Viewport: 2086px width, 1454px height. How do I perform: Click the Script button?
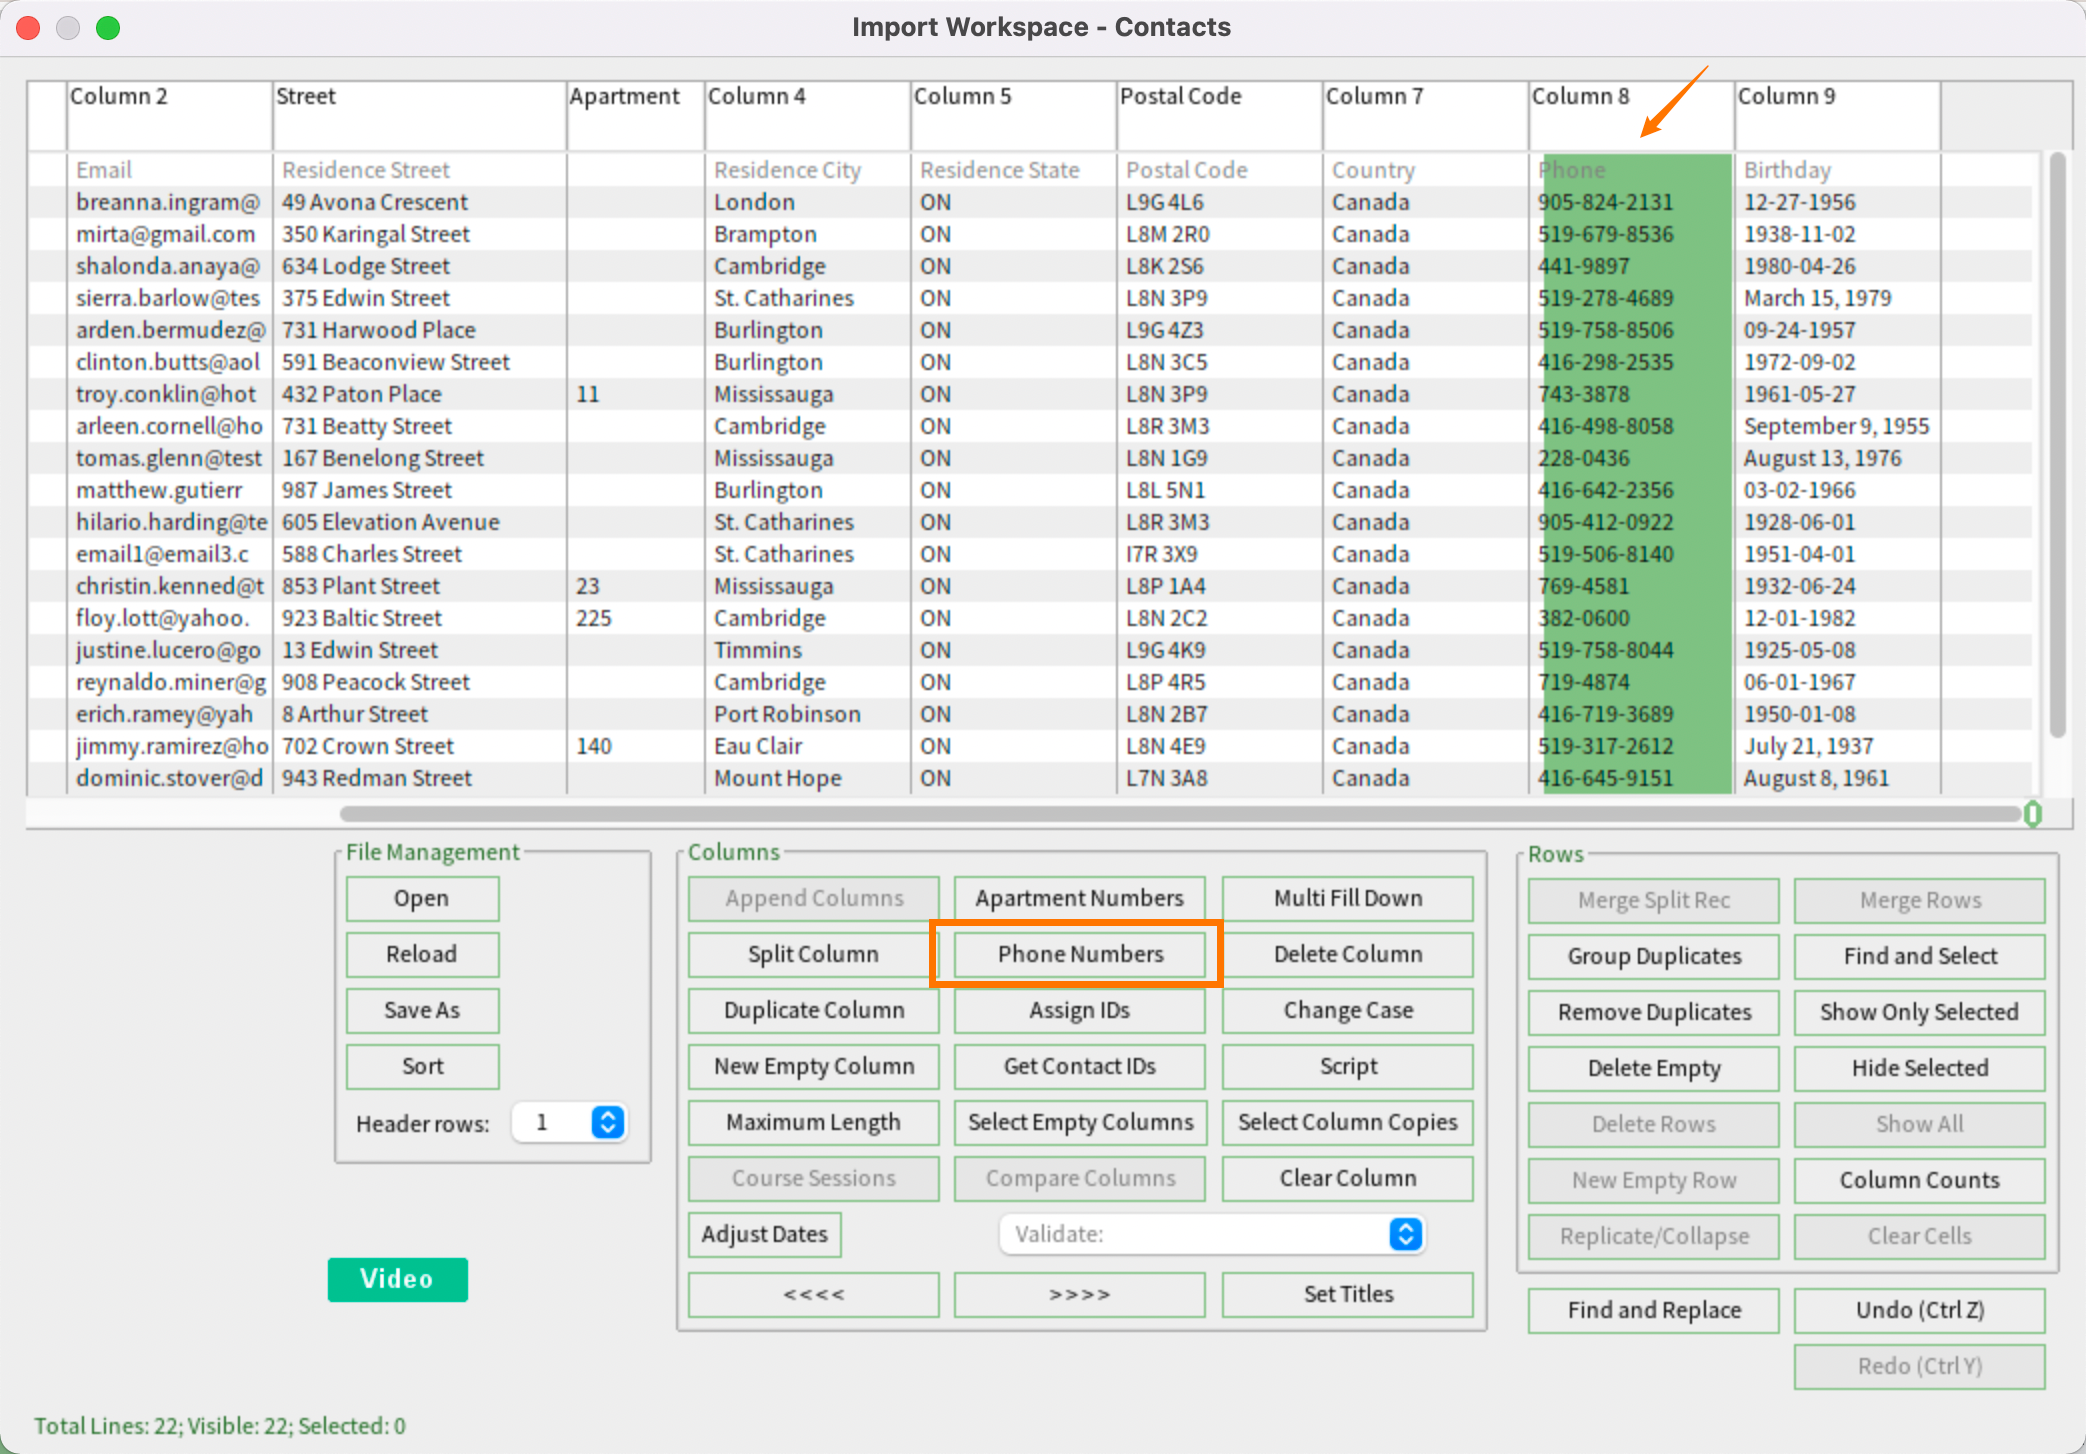click(1347, 1066)
